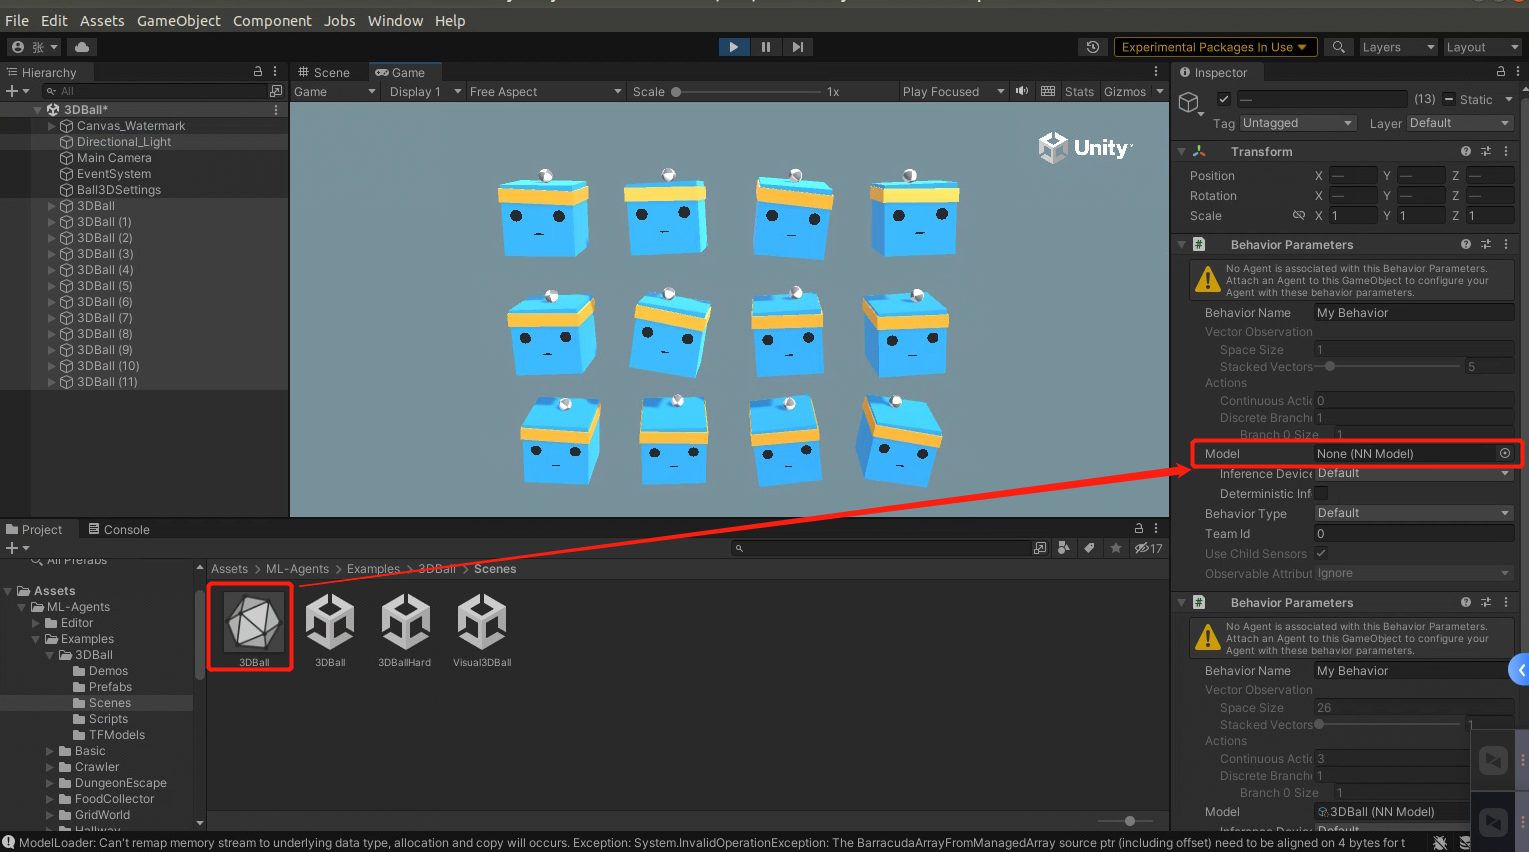
Task: Click the mute audio speaker icon
Action: pyautogui.click(x=1022, y=91)
